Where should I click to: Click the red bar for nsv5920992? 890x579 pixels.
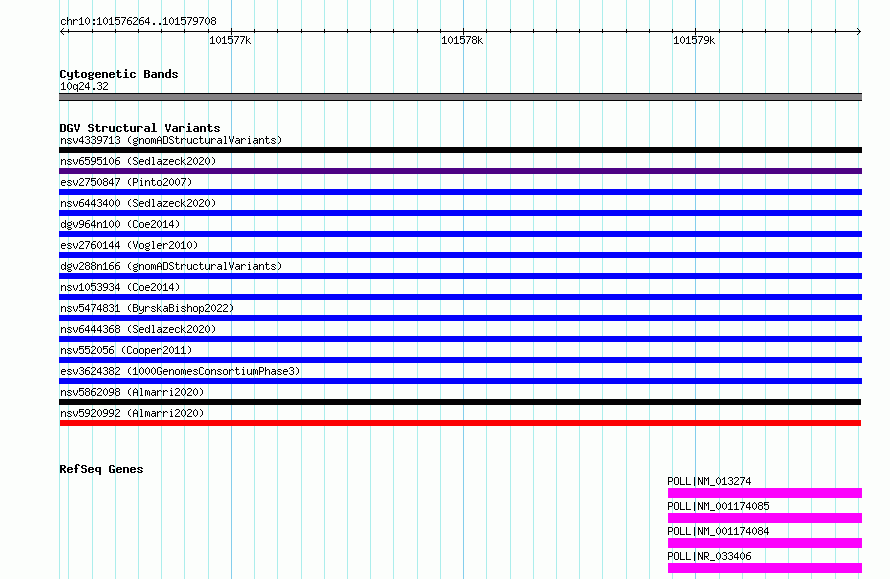(460, 423)
